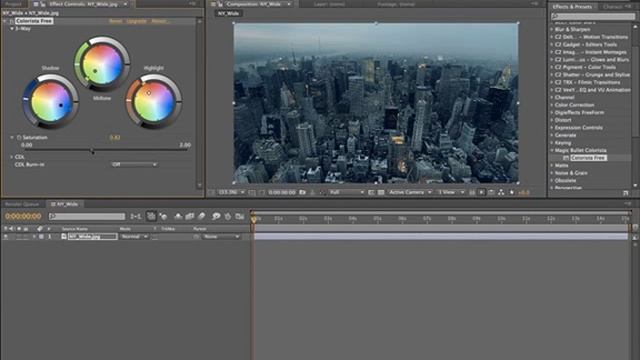Click the NY_Wide breadcrumb button in viewer
This screenshot has height=360, width=640.
(x=229, y=13)
